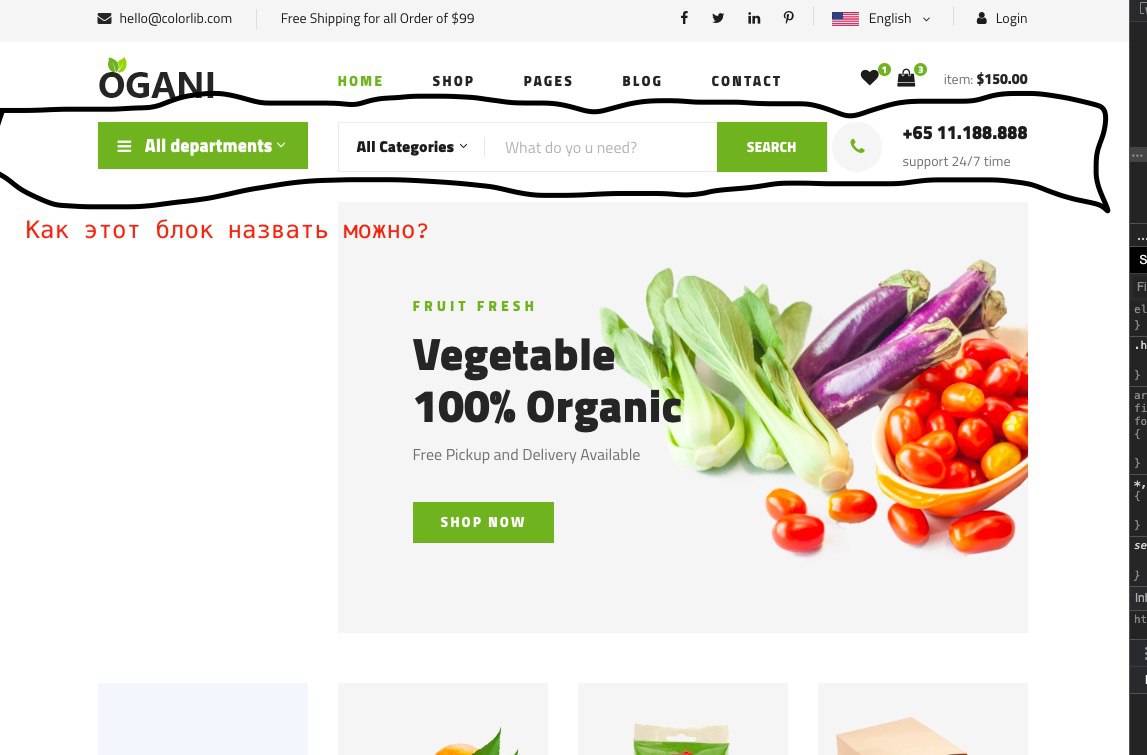
Task: Expand the English language dropdown
Action: pyautogui.click(x=881, y=18)
